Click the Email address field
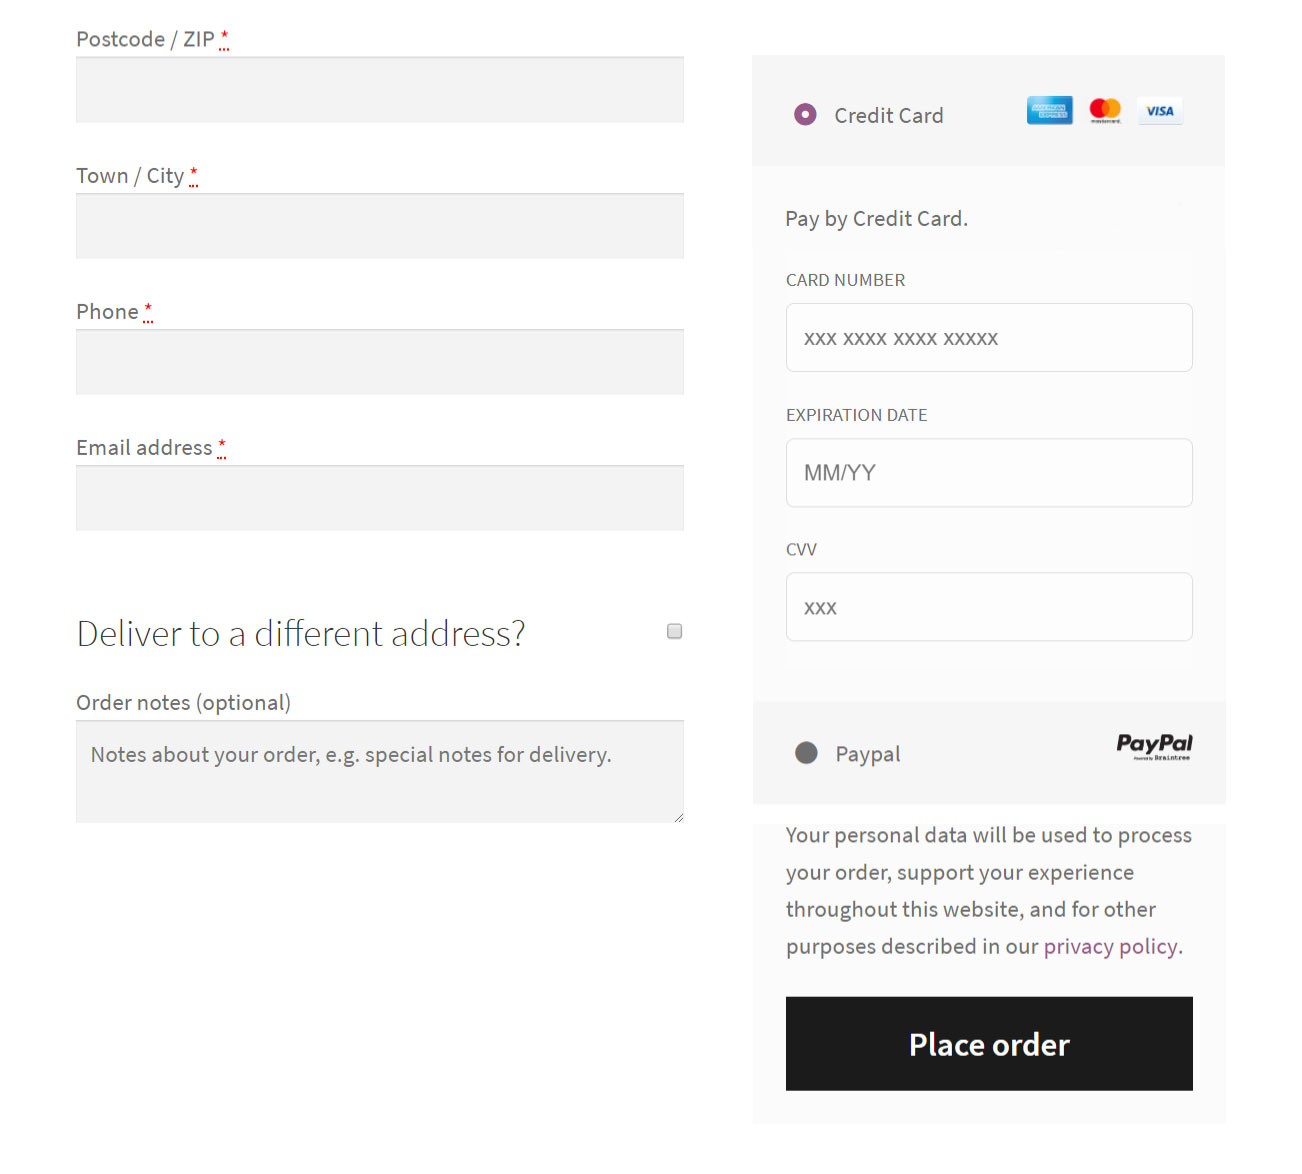Image resolution: width=1302 pixels, height=1174 pixels. [380, 498]
